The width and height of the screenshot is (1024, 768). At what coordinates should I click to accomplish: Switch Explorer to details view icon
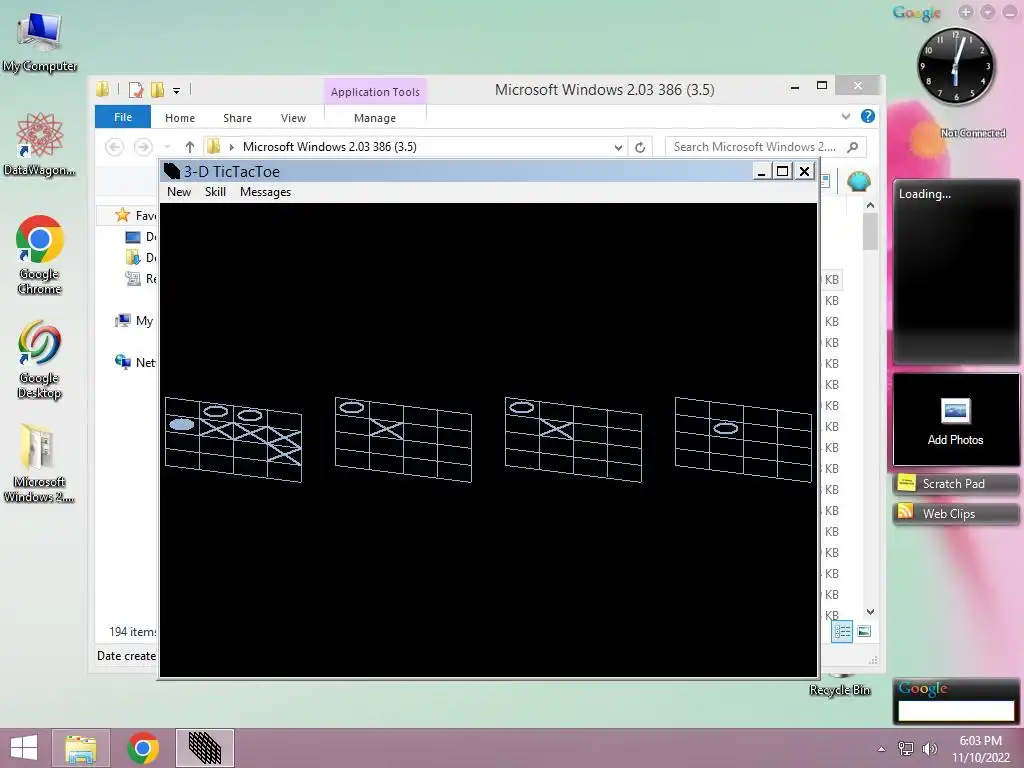coord(842,631)
